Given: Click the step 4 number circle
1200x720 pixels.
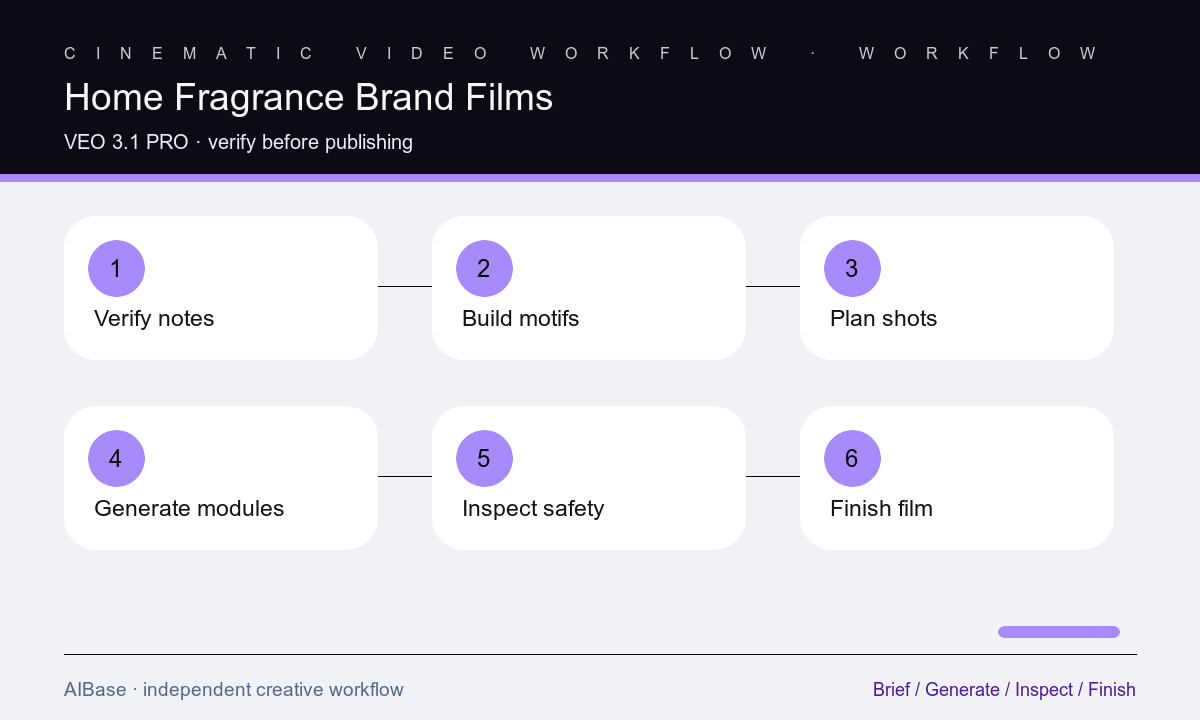Looking at the screenshot, I should click(x=116, y=458).
